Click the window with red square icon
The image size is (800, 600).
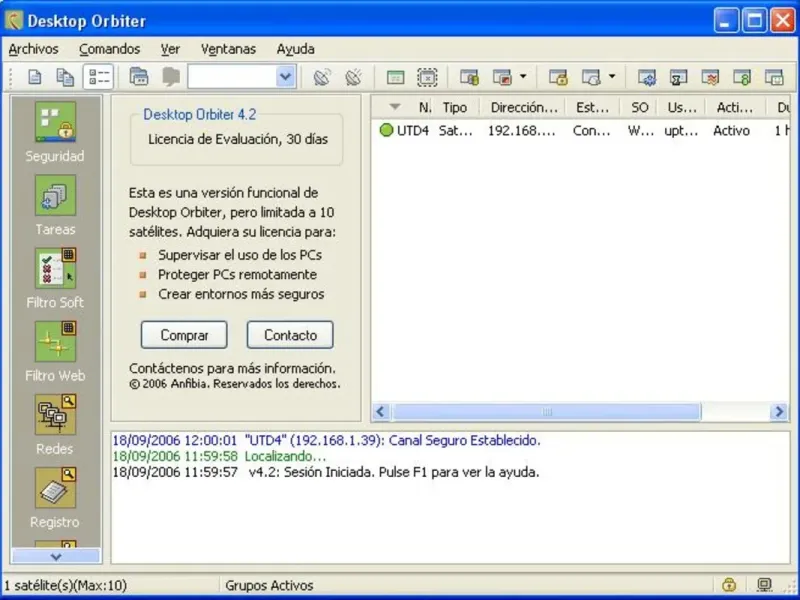pos(502,78)
